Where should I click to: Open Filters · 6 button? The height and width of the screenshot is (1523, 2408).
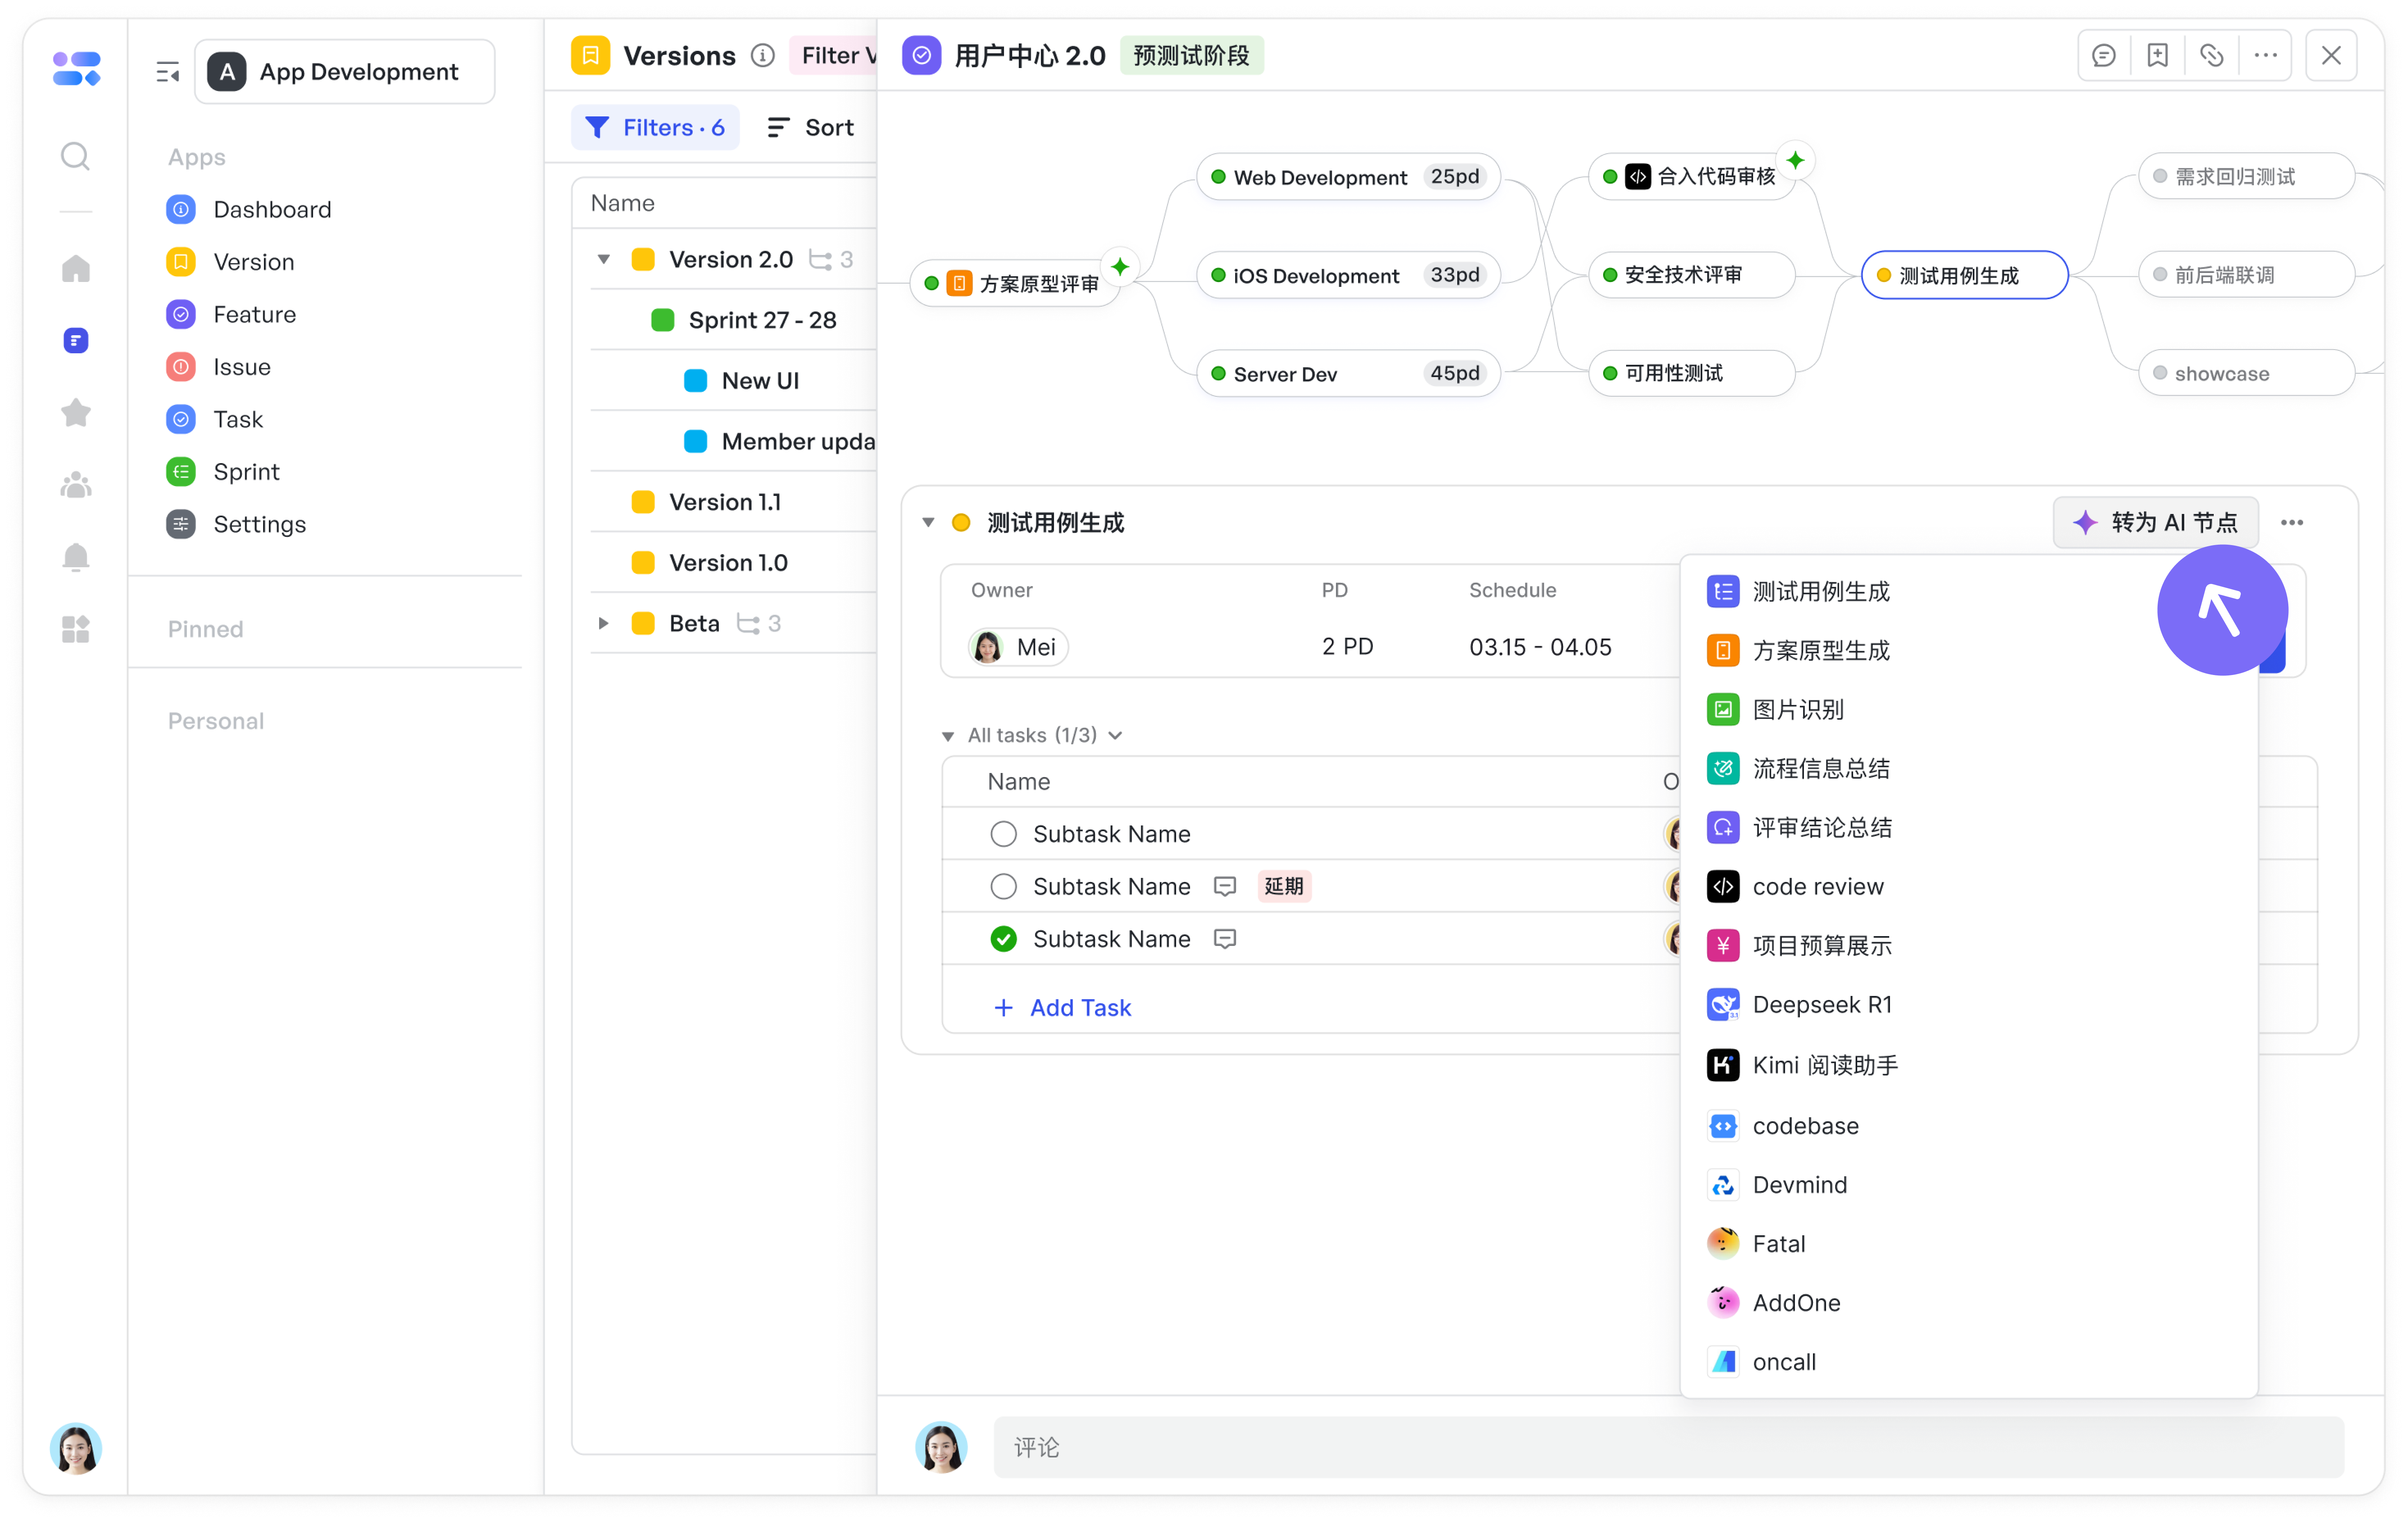pyautogui.click(x=655, y=127)
